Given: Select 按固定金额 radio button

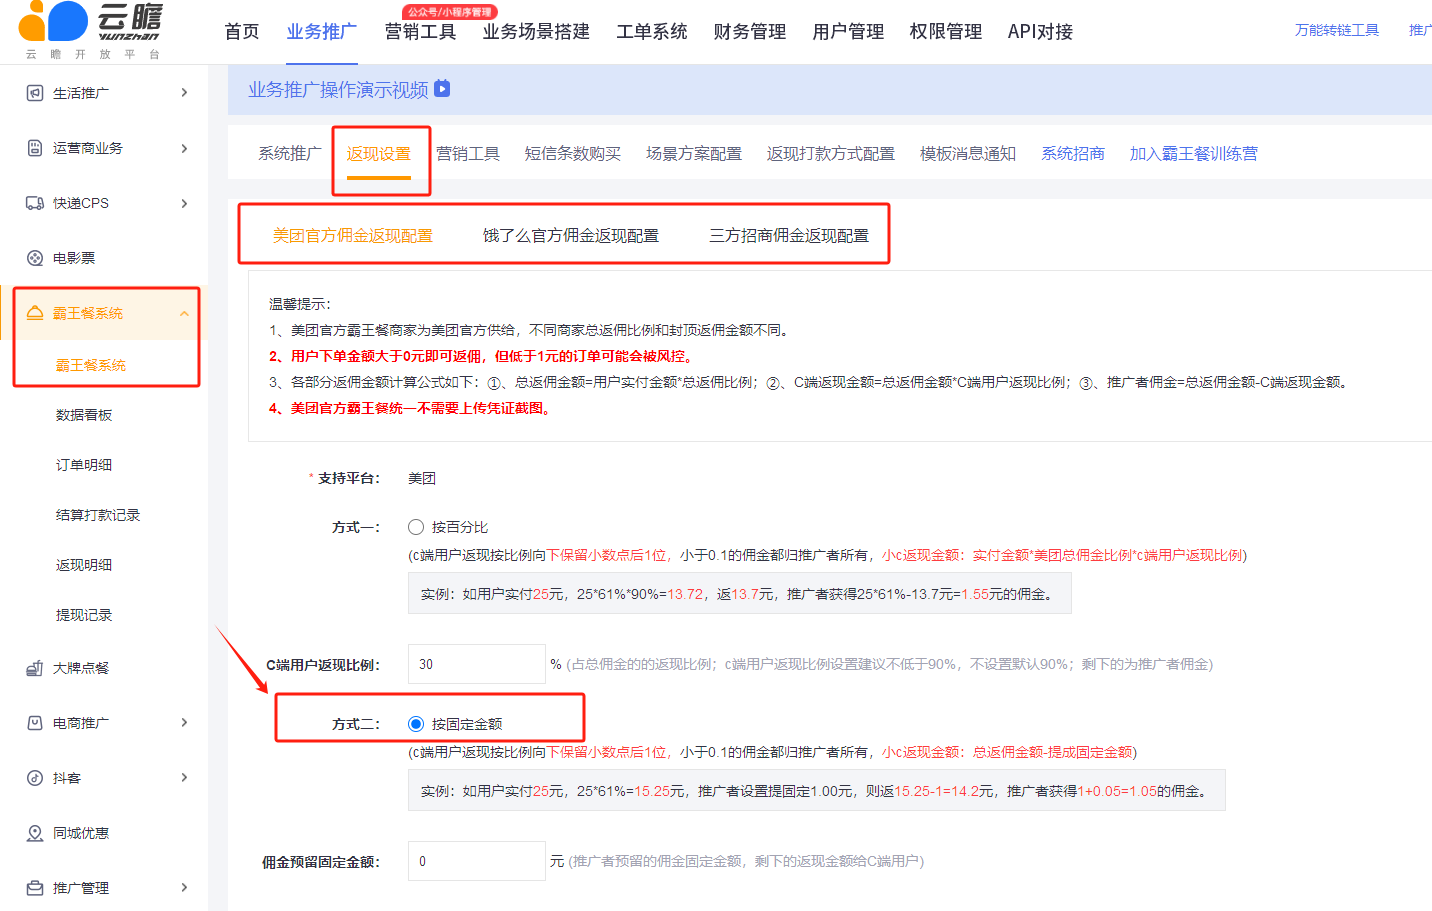Looking at the screenshot, I should tap(416, 724).
